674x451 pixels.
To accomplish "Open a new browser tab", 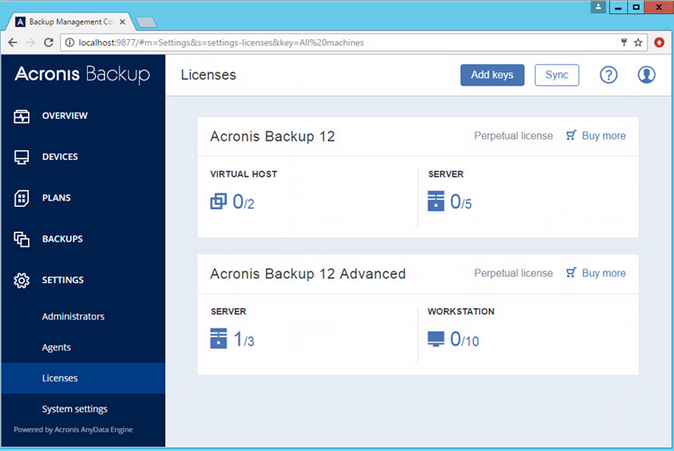I will (x=146, y=22).
